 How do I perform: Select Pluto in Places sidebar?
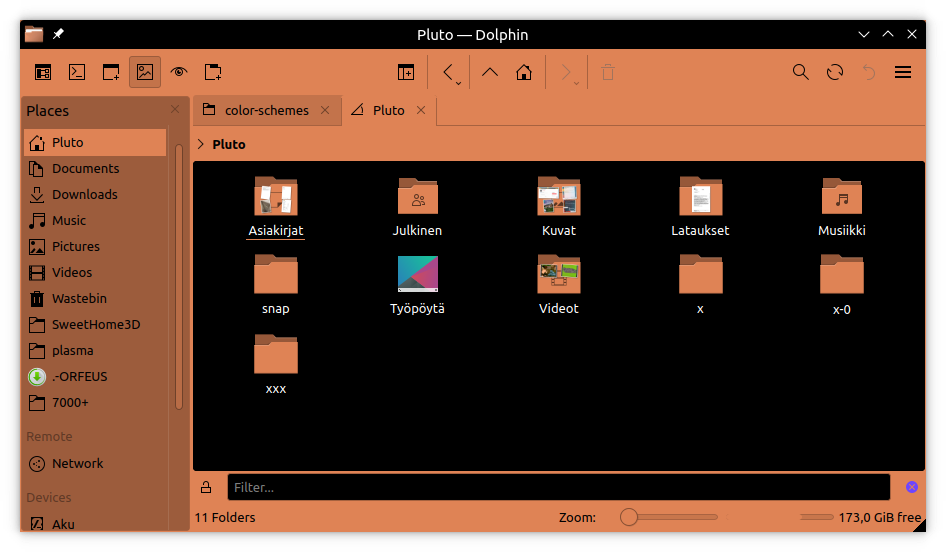(95, 142)
